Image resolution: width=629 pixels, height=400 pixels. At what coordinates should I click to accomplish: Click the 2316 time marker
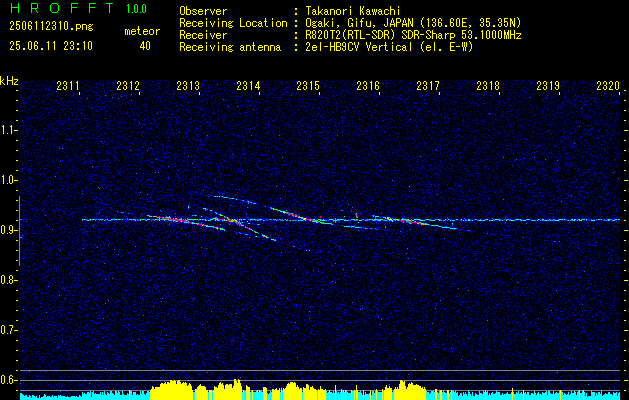pyautogui.click(x=368, y=86)
